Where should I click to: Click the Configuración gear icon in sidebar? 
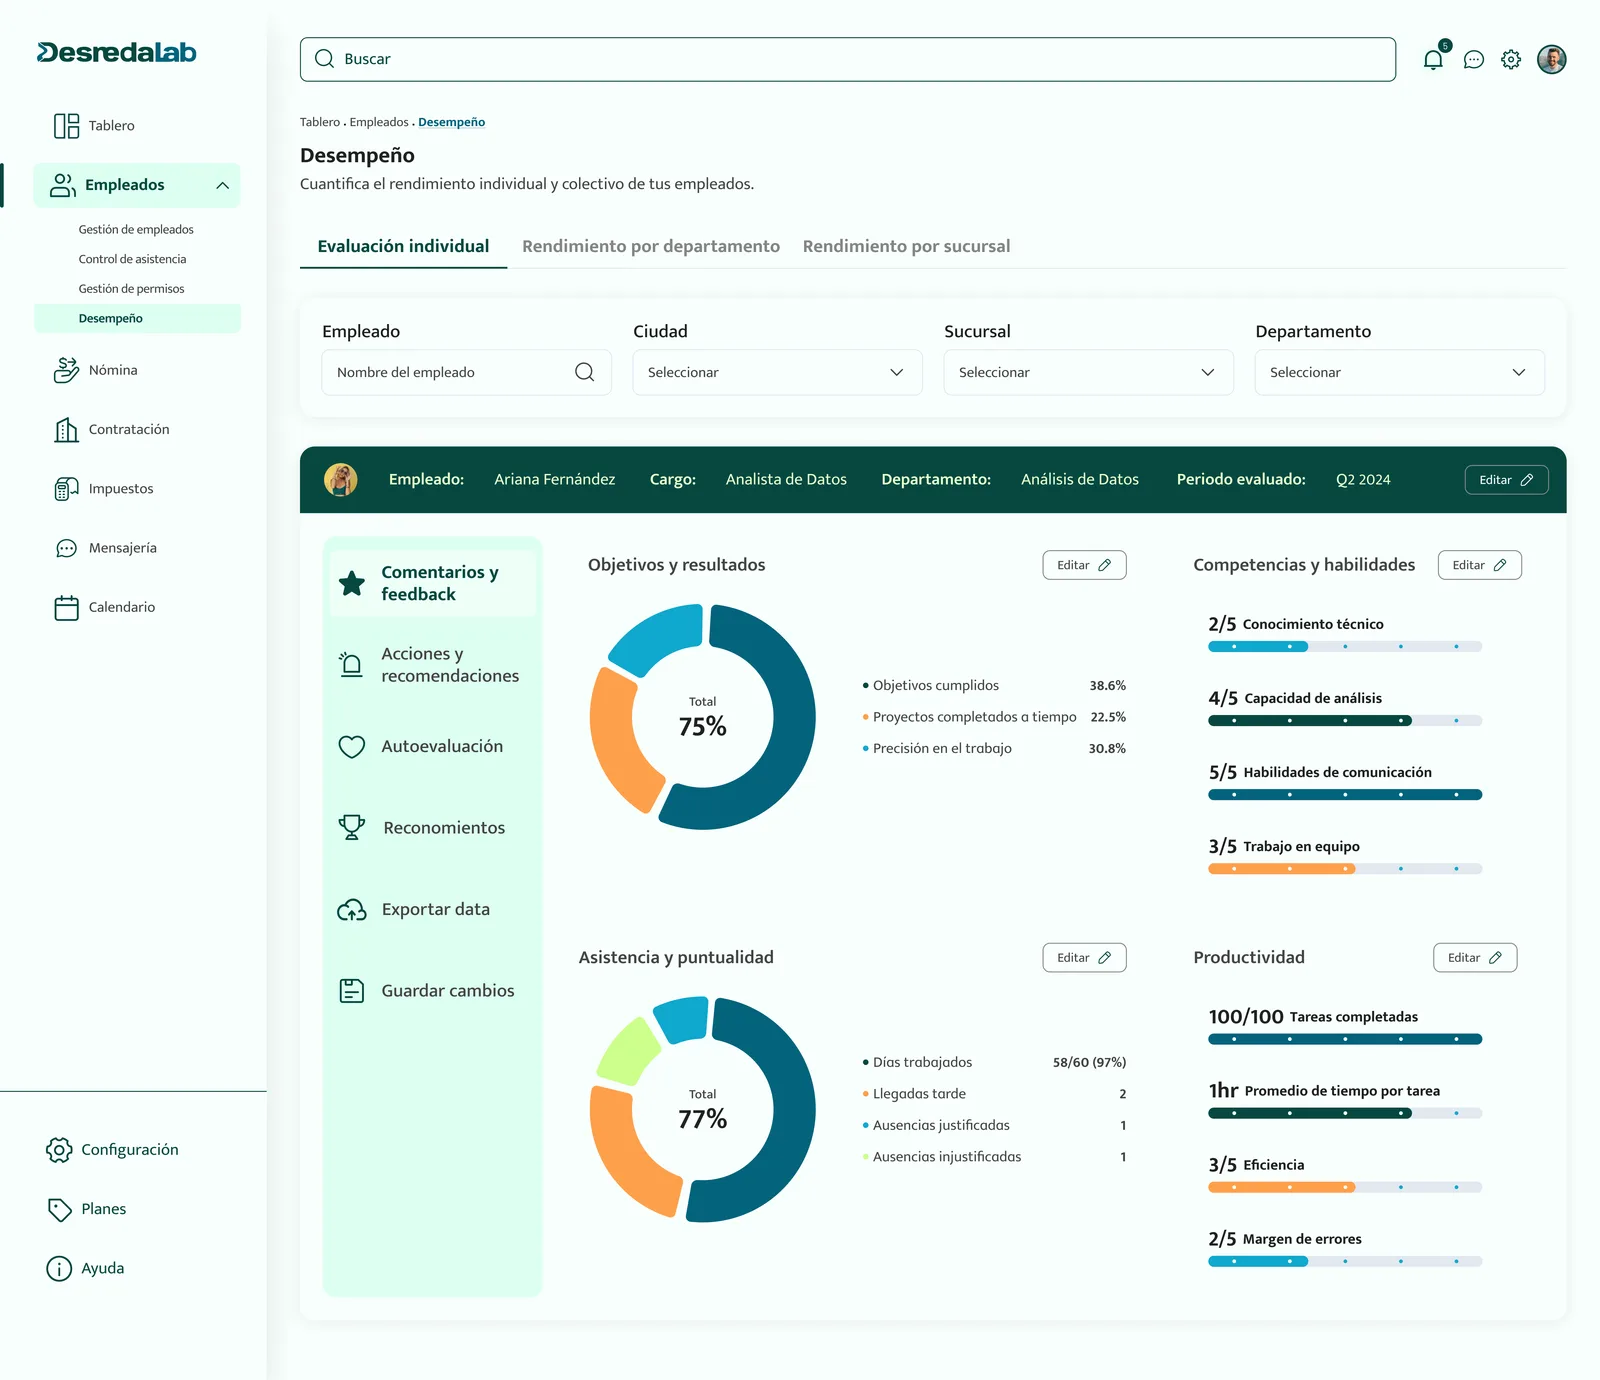coord(59,1150)
